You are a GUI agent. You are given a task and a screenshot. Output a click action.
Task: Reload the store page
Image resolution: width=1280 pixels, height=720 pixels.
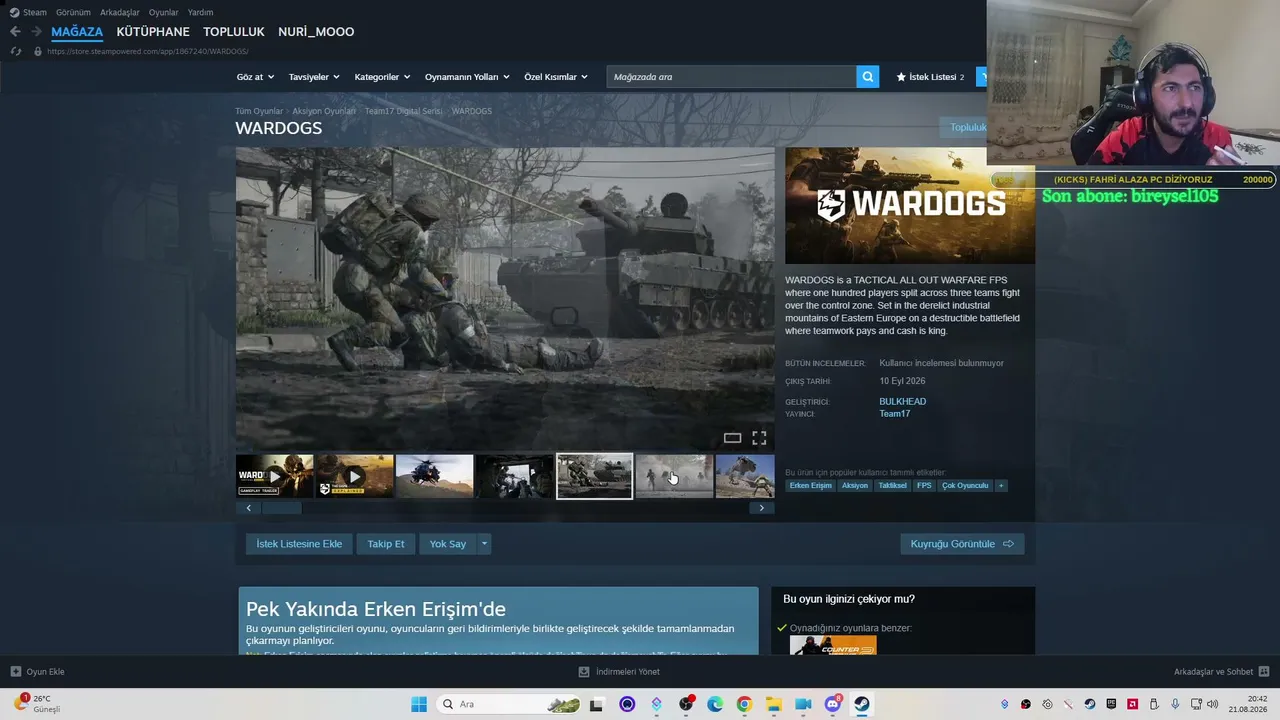(15, 51)
